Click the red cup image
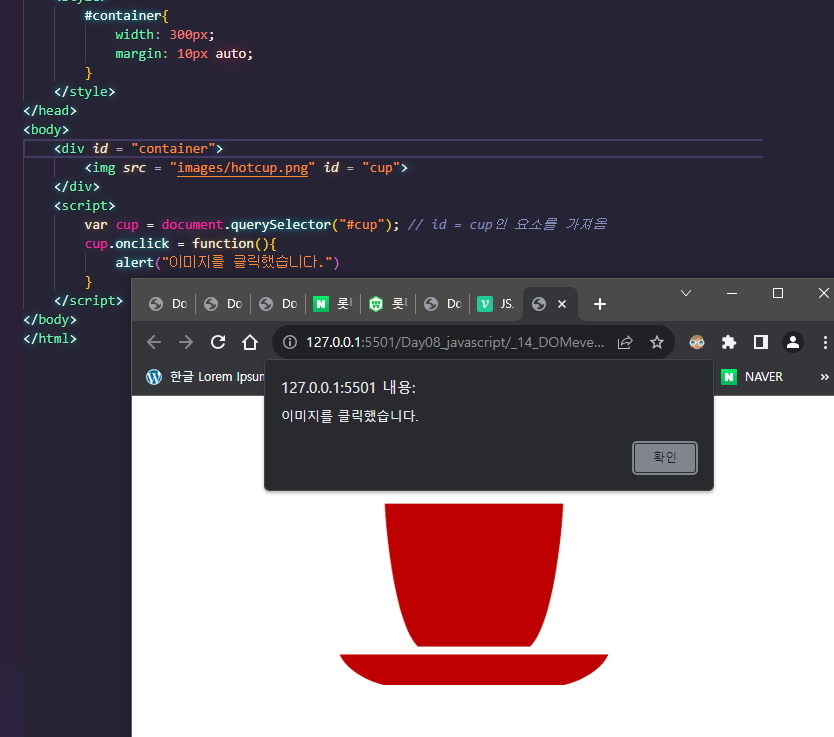 473,593
